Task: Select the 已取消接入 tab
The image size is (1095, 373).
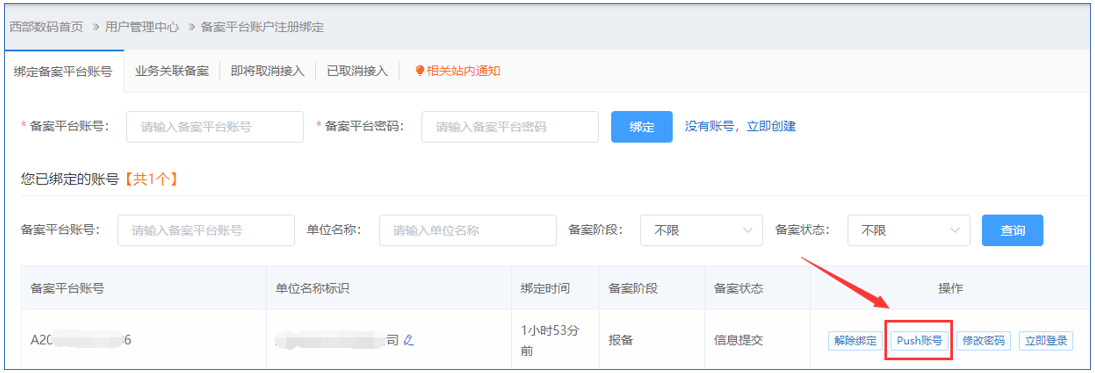Action: click(357, 71)
